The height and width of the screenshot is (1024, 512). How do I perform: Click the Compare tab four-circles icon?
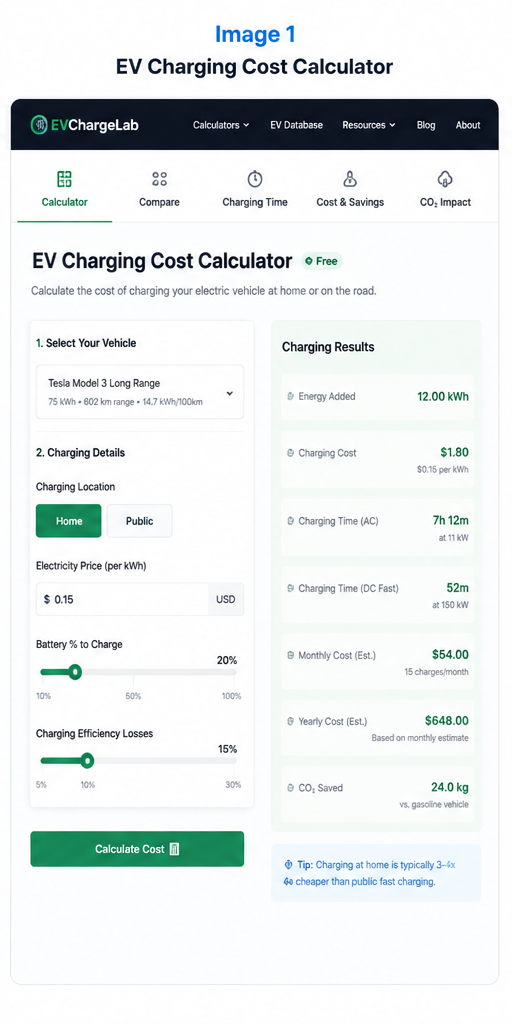159,179
